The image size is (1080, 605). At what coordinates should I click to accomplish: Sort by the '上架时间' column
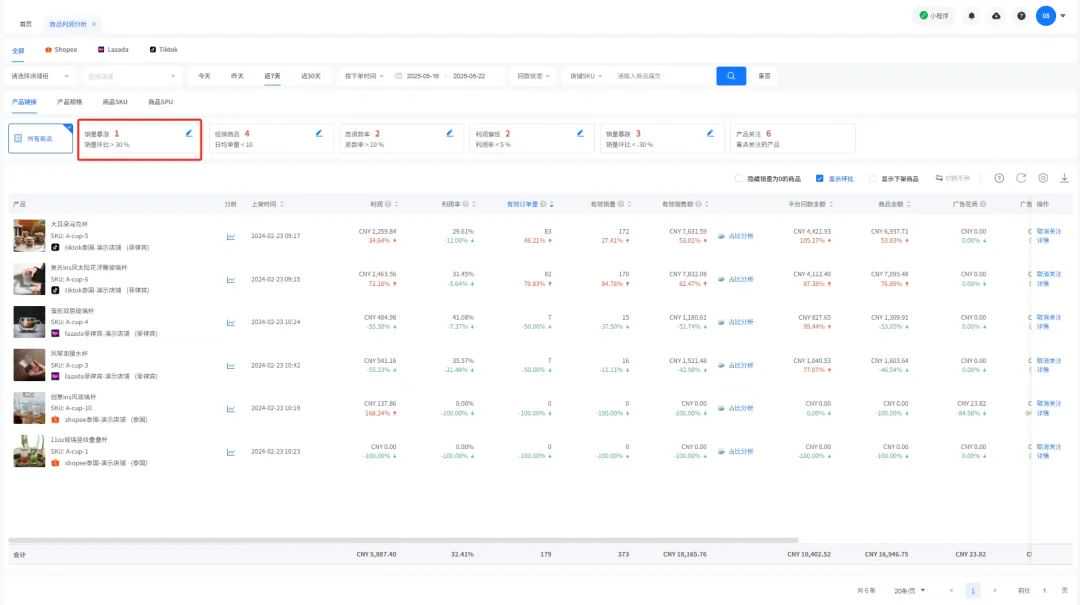point(267,204)
